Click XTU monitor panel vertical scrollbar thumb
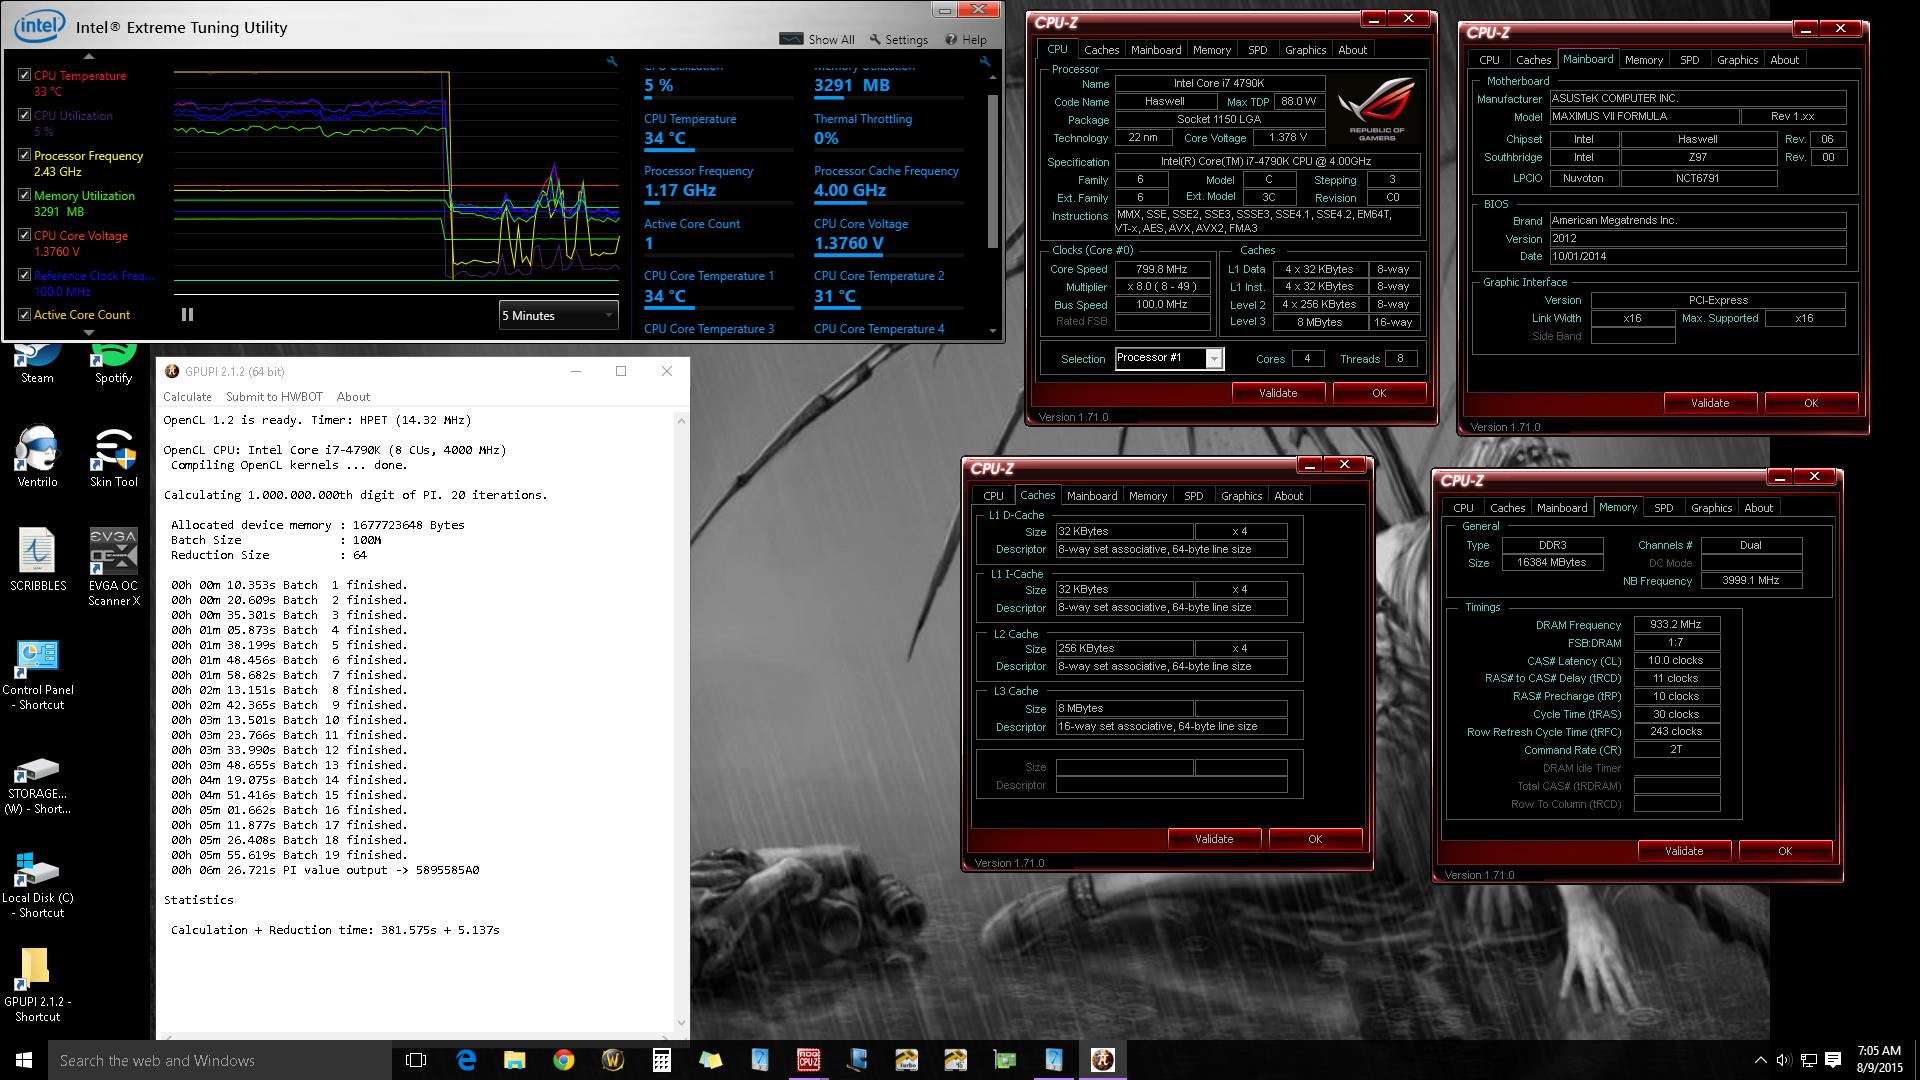 click(x=992, y=171)
